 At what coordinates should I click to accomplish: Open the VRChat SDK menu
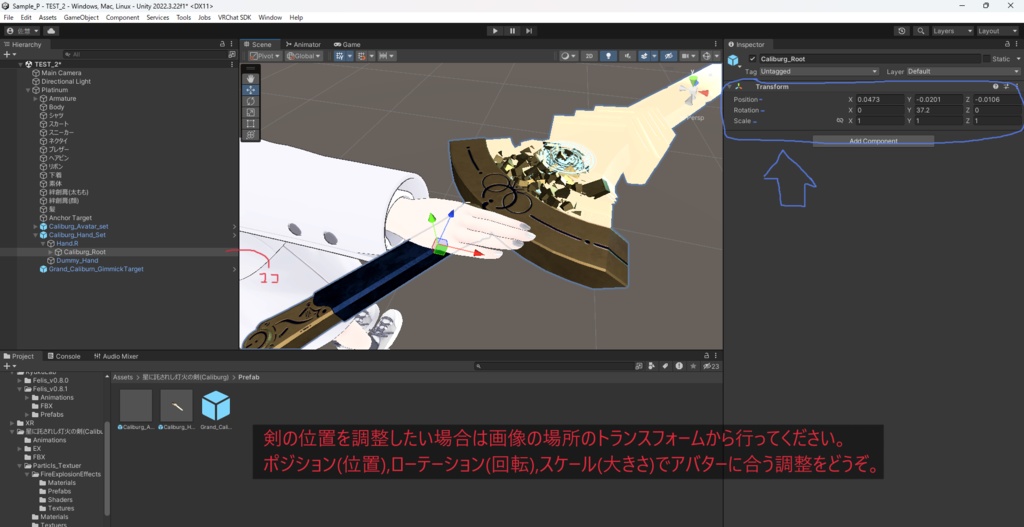[235, 18]
